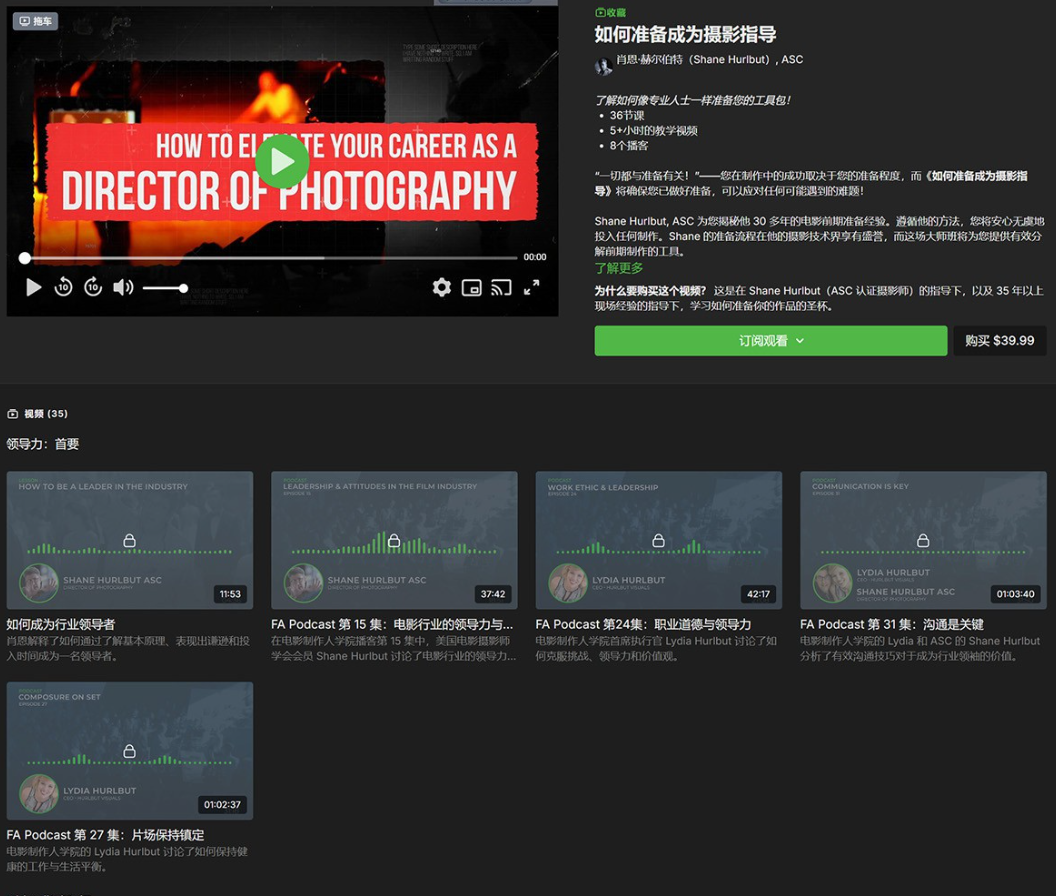Click 了解更多 to read more
This screenshot has width=1056, height=896.
point(618,268)
